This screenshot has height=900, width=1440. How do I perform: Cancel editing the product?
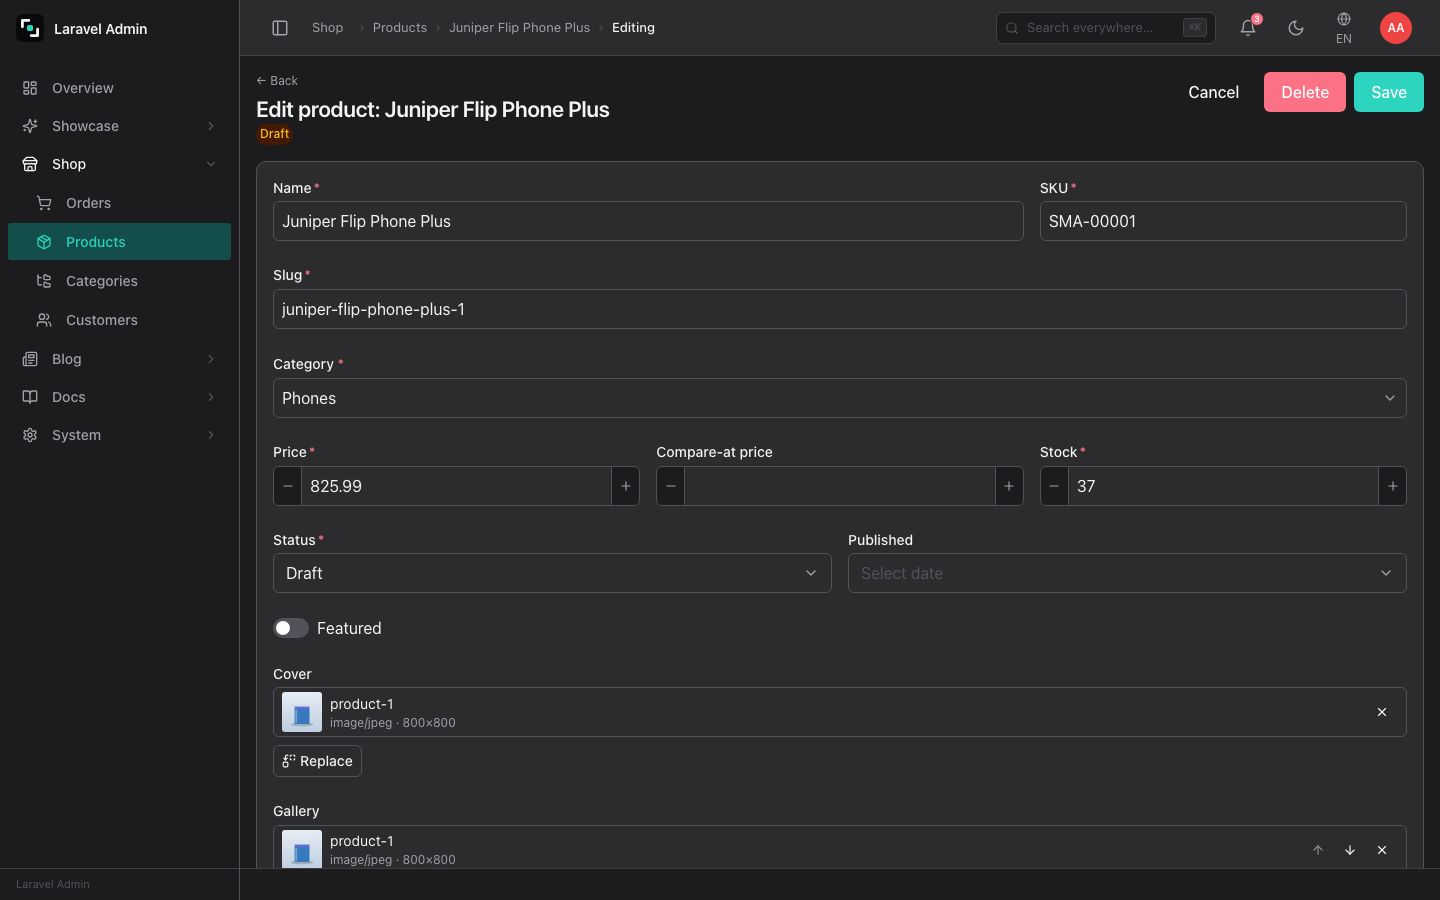[x=1213, y=92]
